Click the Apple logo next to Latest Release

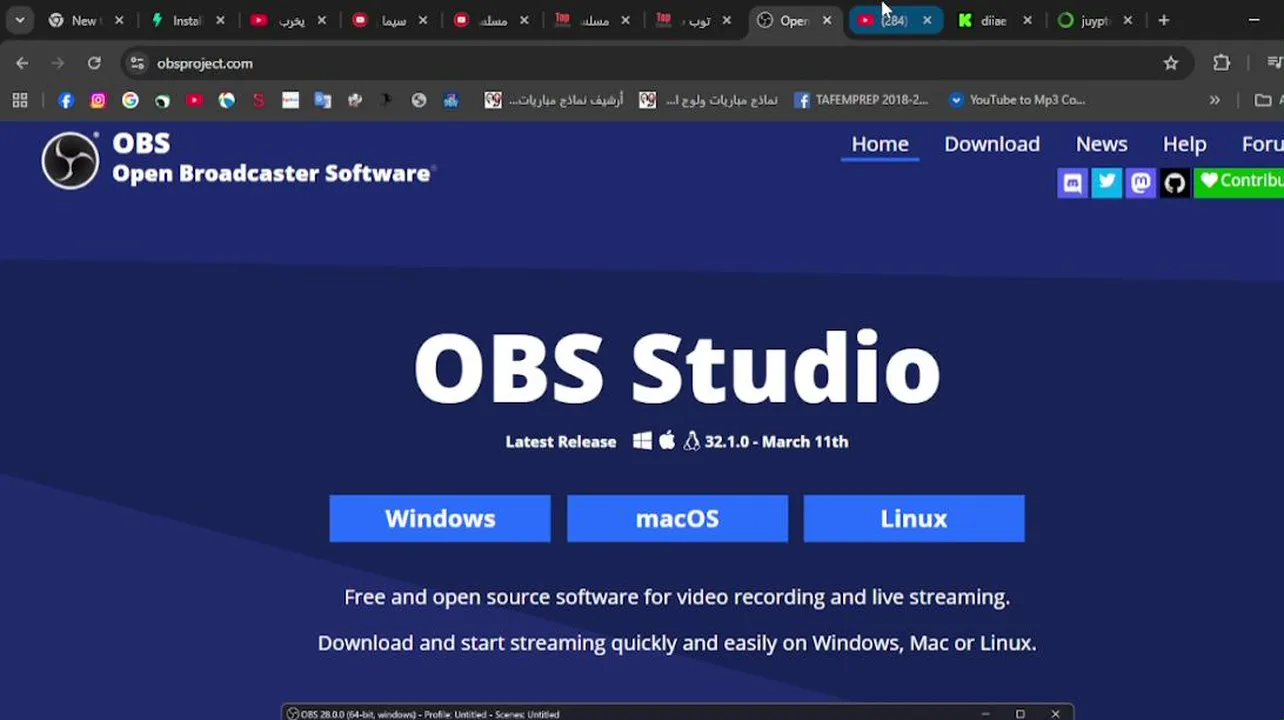(x=667, y=440)
